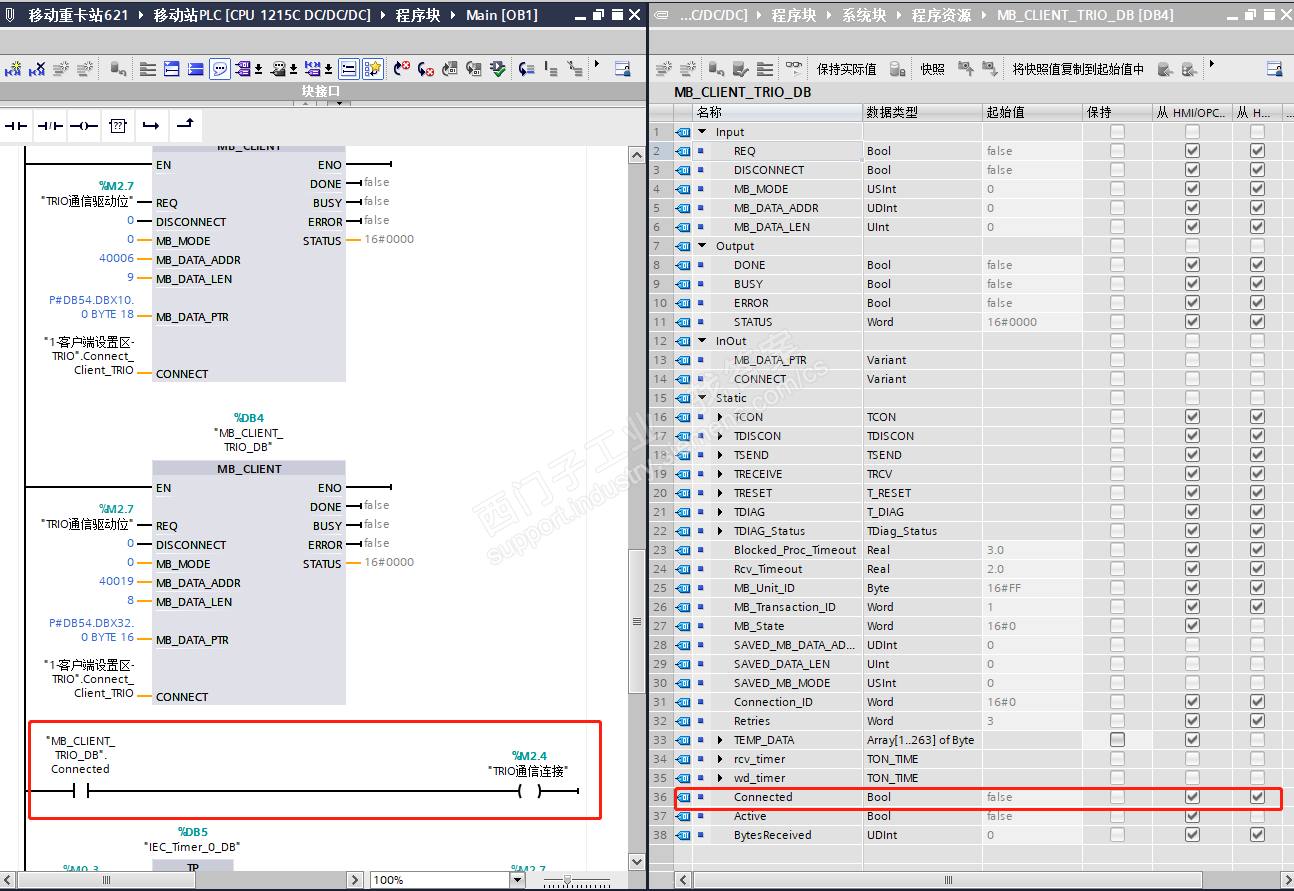Toggle the favorites star icon in toolbar

pos(373,69)
